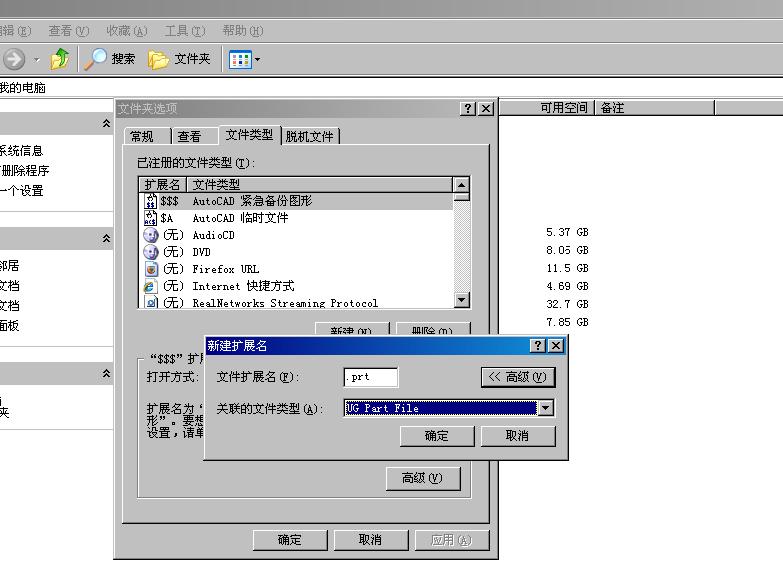The width and height of the screenshot is (783, 576).
Task: Click the address bar showing 我的电脑
Action: pos(392,88)
